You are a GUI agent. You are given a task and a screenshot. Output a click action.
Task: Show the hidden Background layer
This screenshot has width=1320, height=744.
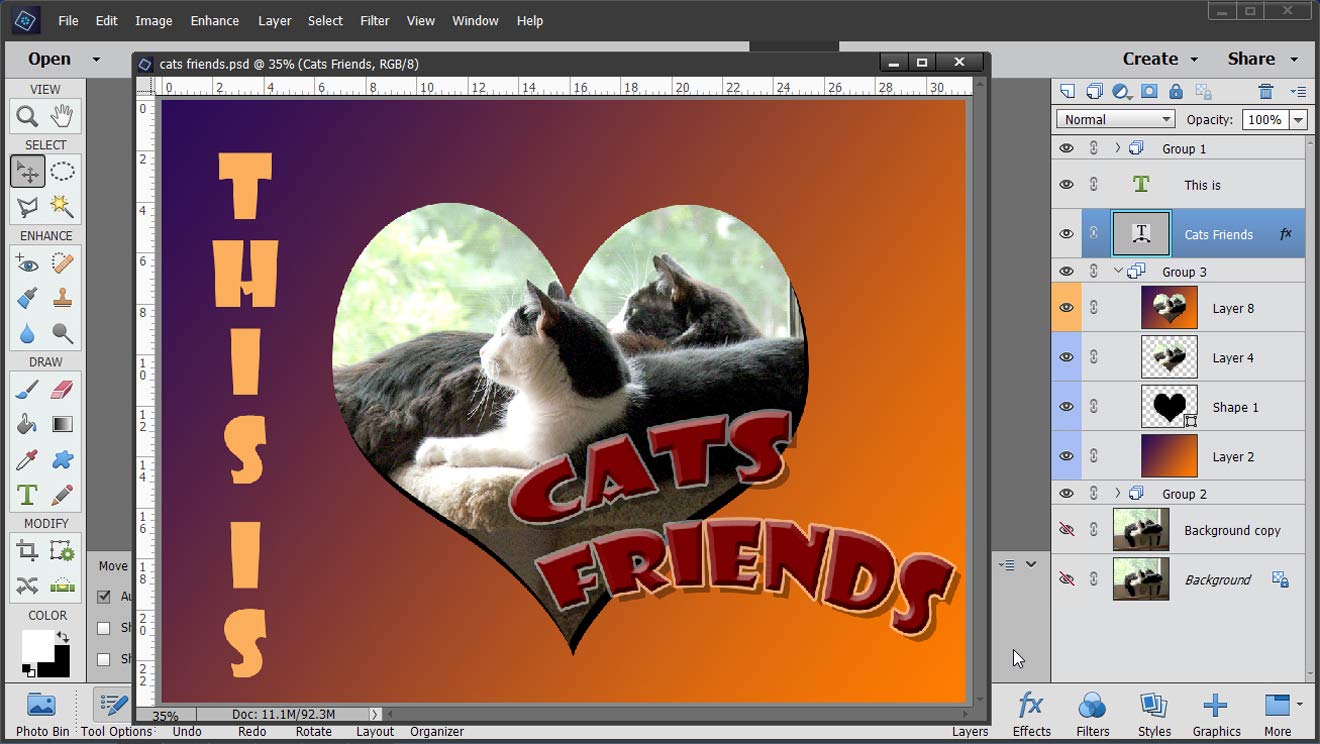coord(1066,579)
